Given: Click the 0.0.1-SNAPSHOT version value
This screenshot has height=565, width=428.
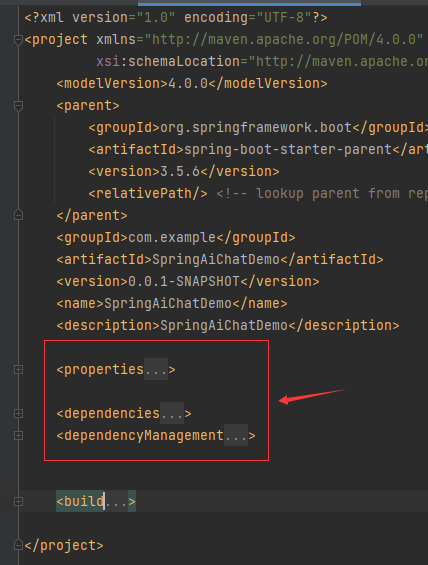Looking at the screenshot, I should click(x=184, y=281).
